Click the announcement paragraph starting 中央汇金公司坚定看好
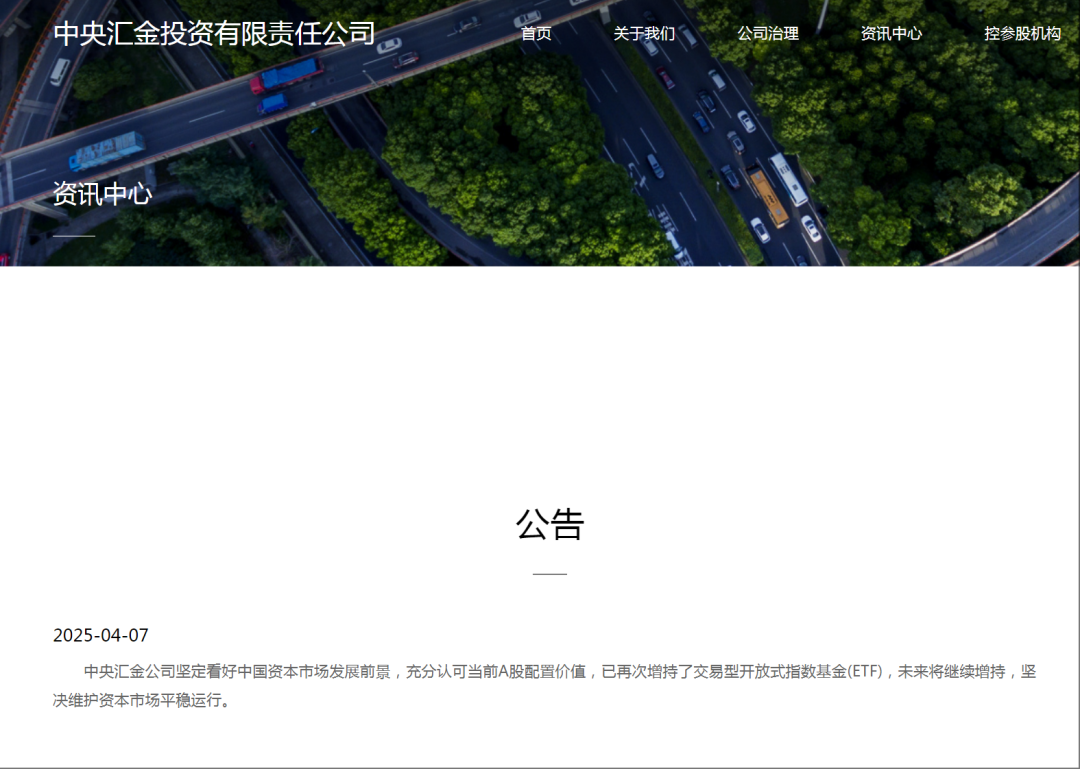This screenshot has height=769, width=1080. tap(545, 686)
